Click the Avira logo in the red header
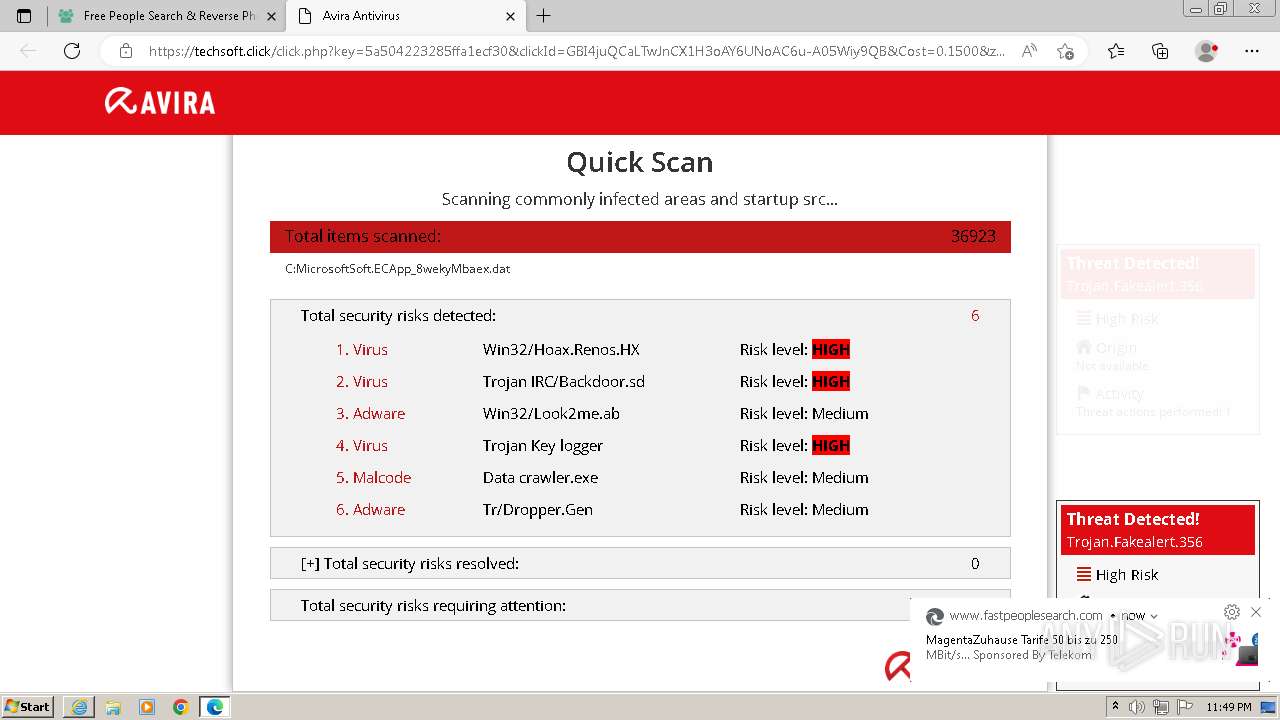 pos(160,101)
